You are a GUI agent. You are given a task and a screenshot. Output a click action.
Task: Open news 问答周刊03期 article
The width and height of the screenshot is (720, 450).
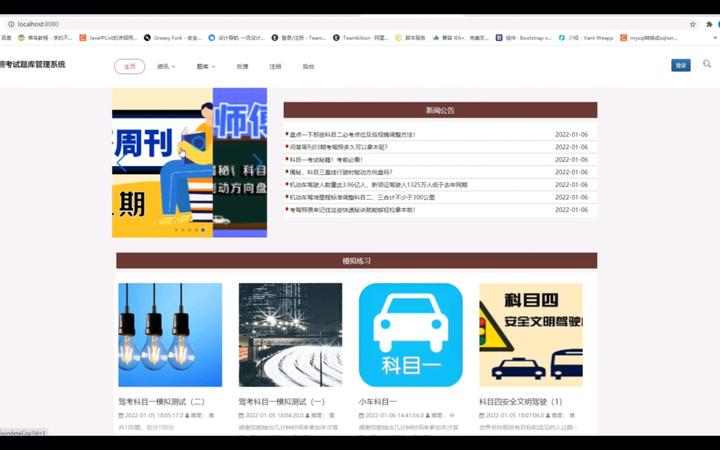[338, 147]
